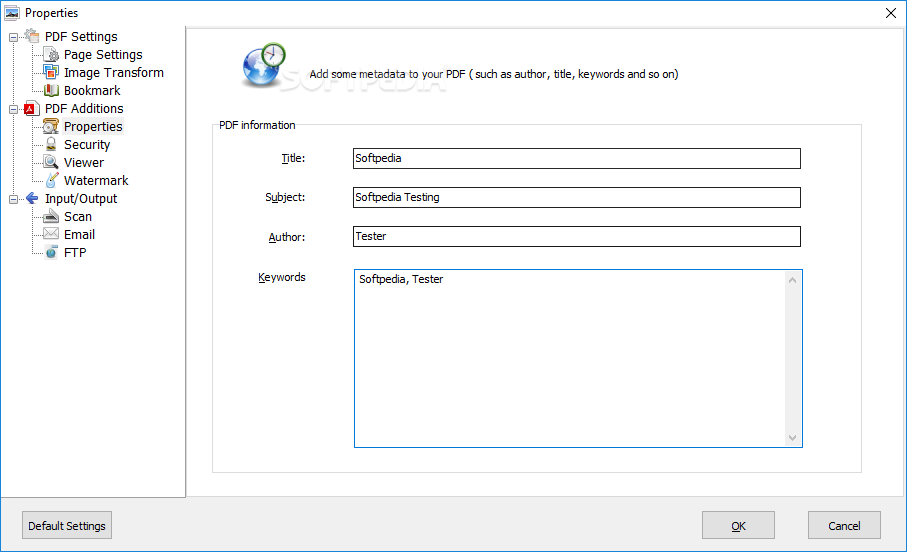Select the PDF Settings tree item

81,36
